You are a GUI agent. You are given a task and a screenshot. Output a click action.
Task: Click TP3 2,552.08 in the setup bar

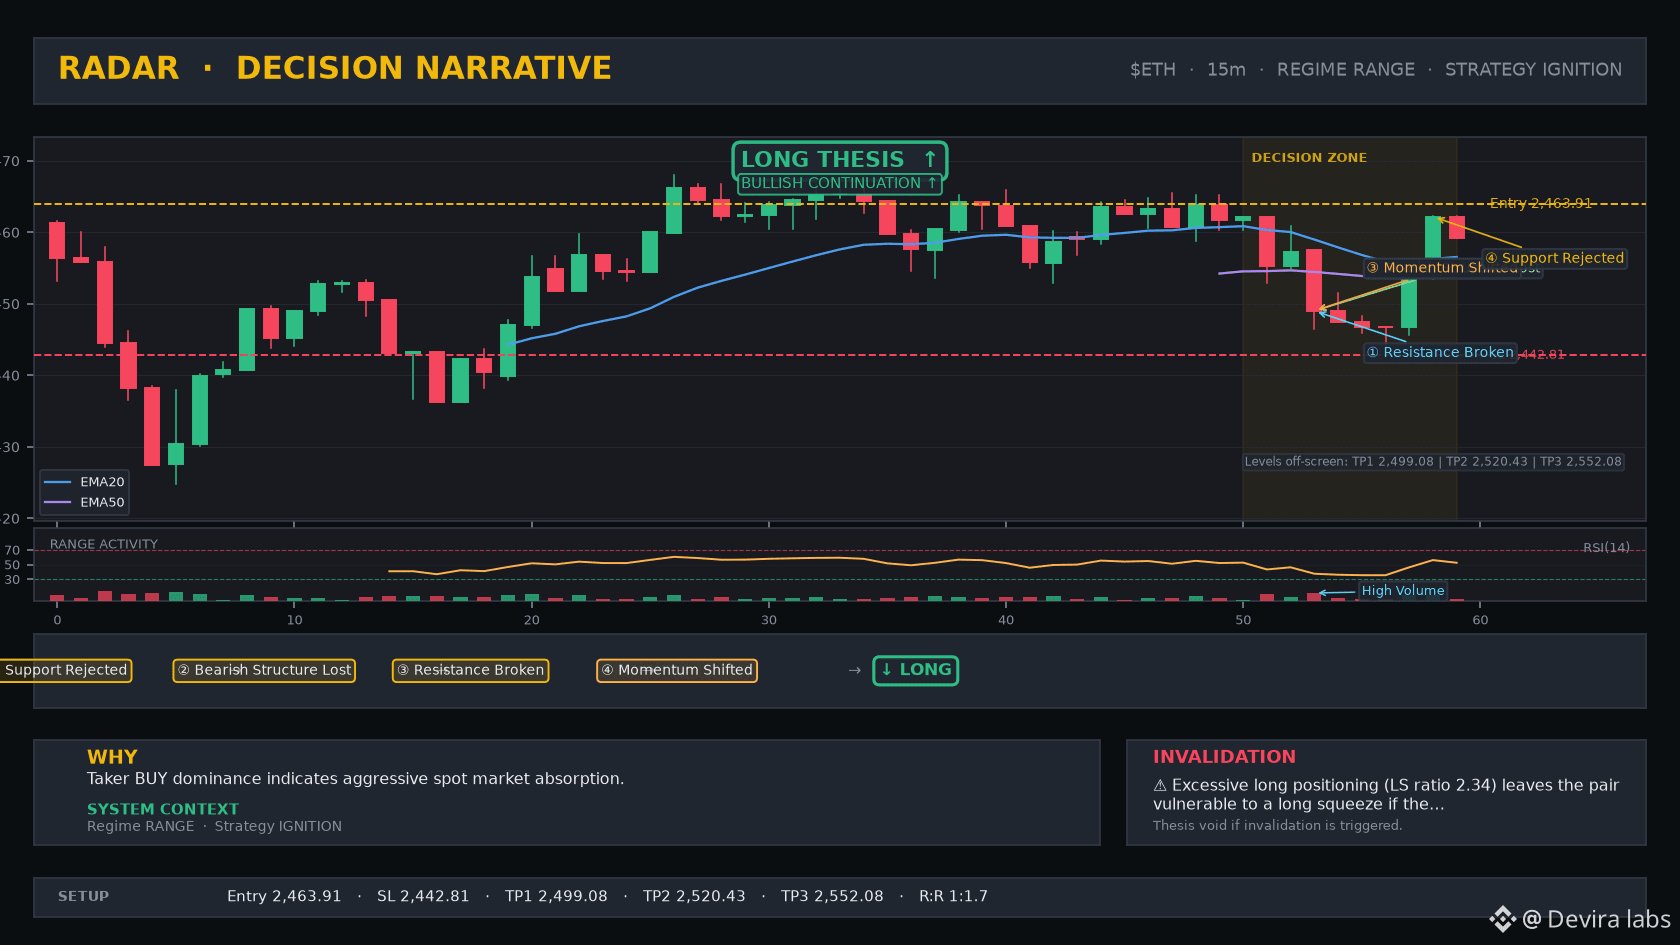(x=832, y=897)
